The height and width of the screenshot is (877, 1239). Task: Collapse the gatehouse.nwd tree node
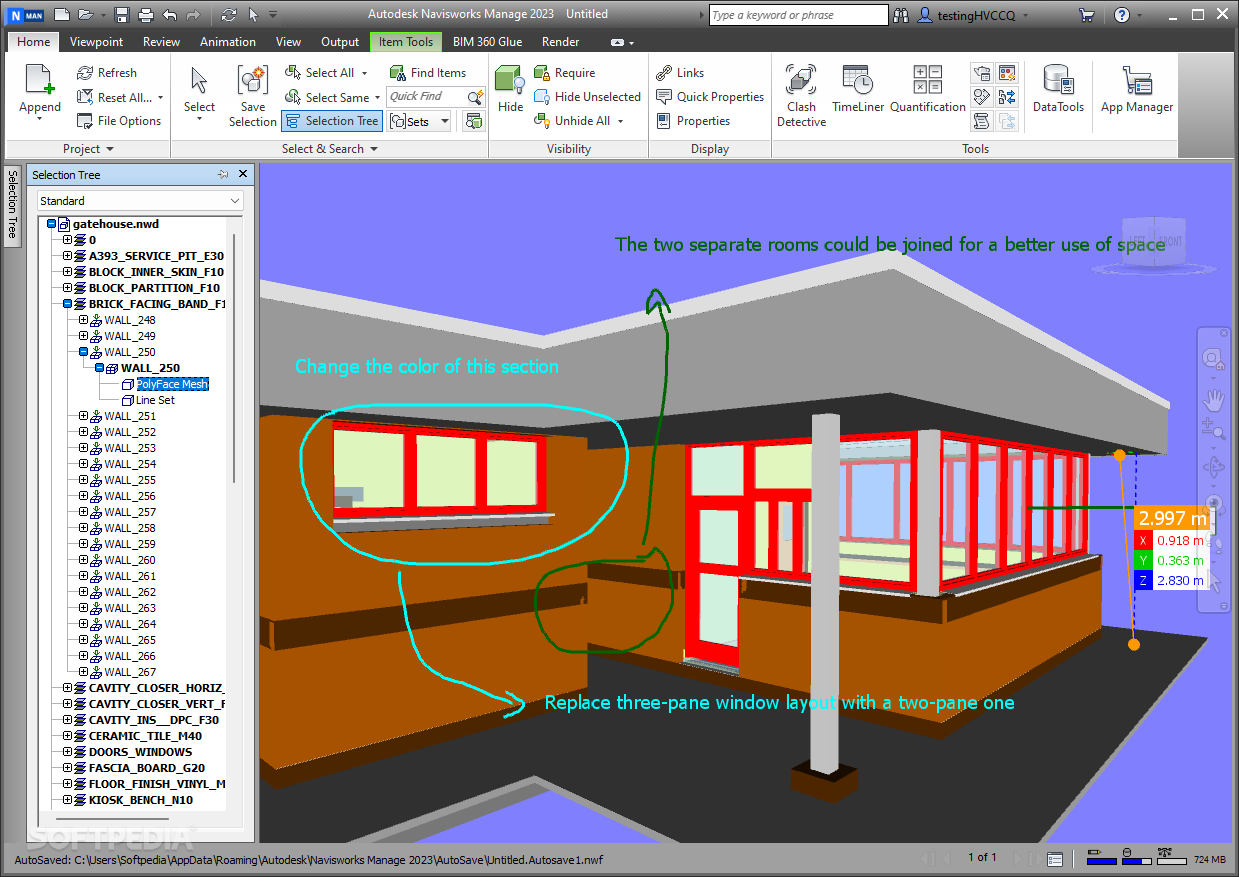pyautogui.click(x=52, y=224)
